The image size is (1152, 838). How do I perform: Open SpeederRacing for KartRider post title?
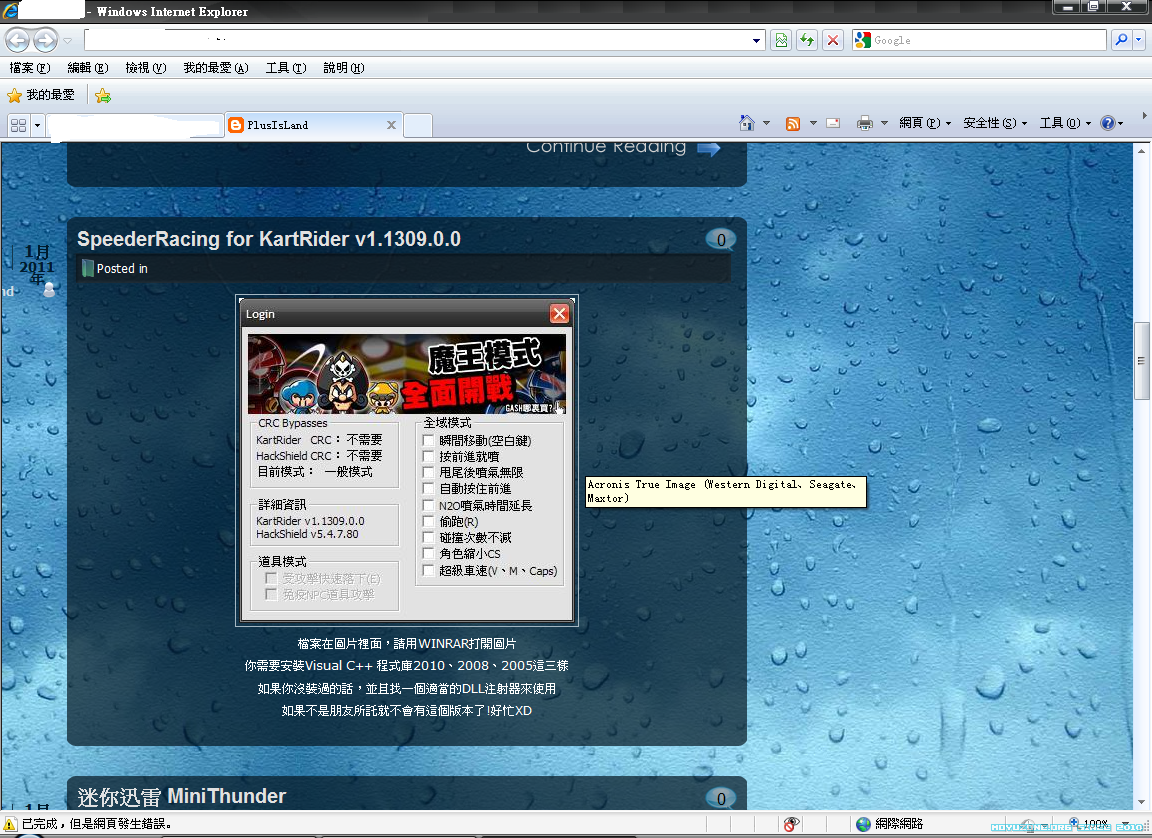[x=269, y=239]
